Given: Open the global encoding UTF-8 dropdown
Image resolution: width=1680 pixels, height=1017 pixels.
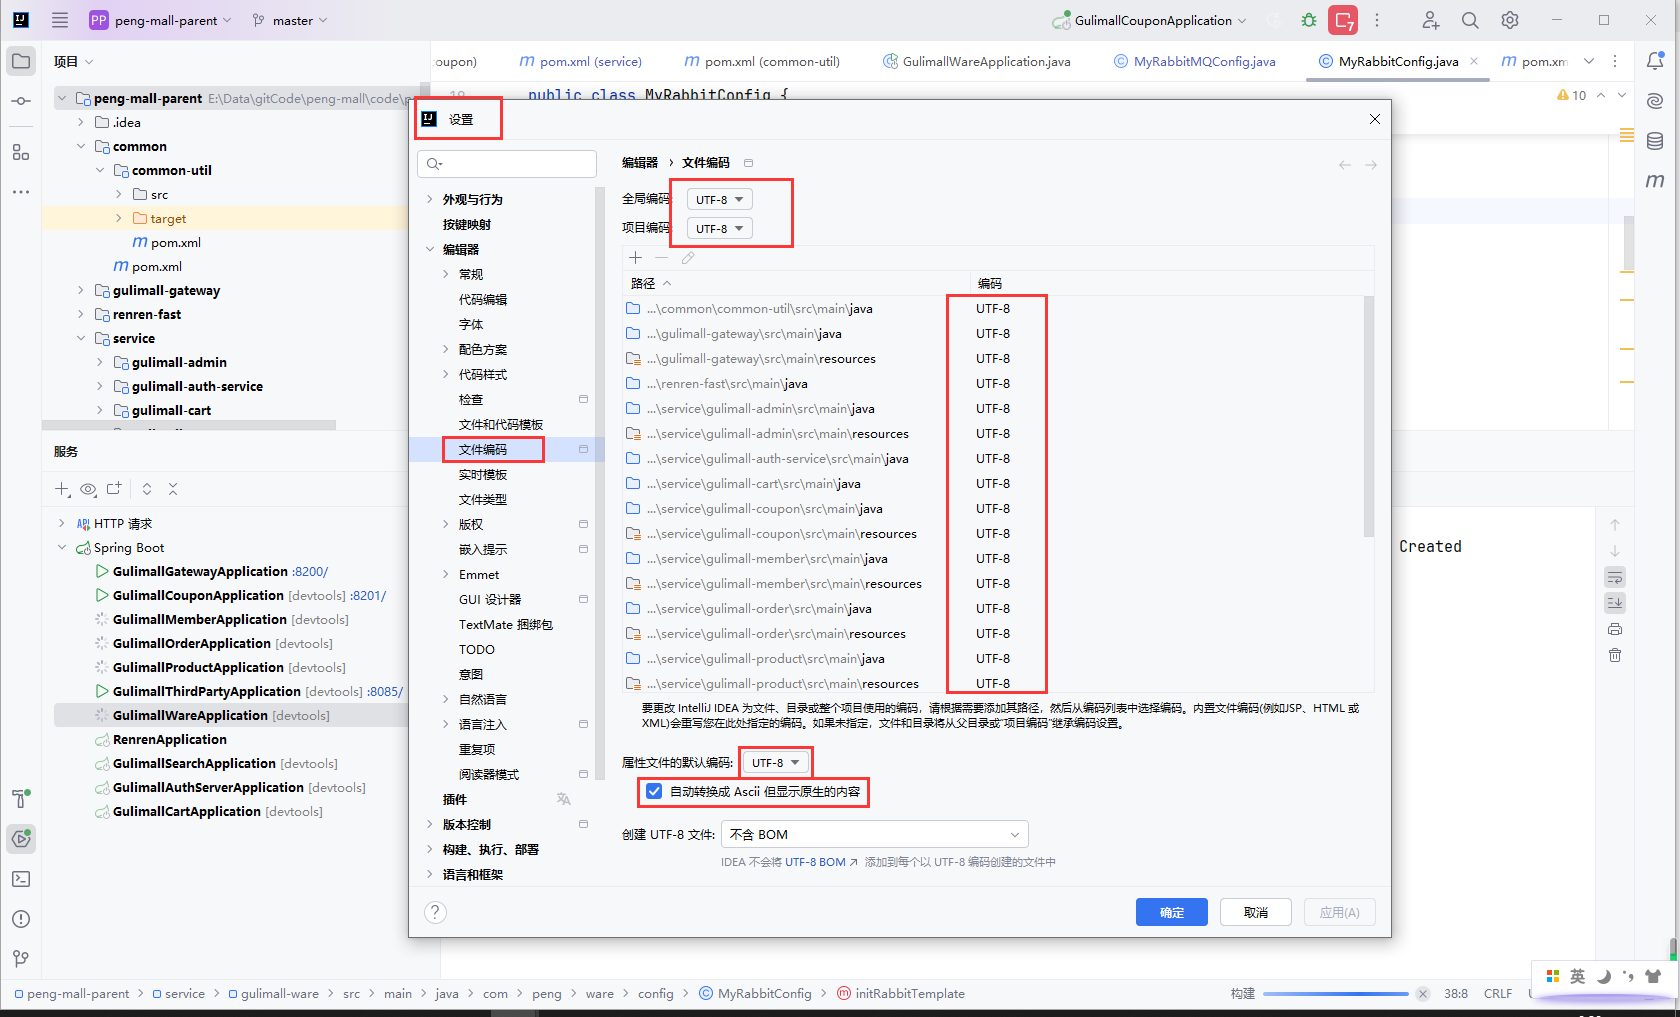Looking at the screenshot, I should click(x=719, y=199).
